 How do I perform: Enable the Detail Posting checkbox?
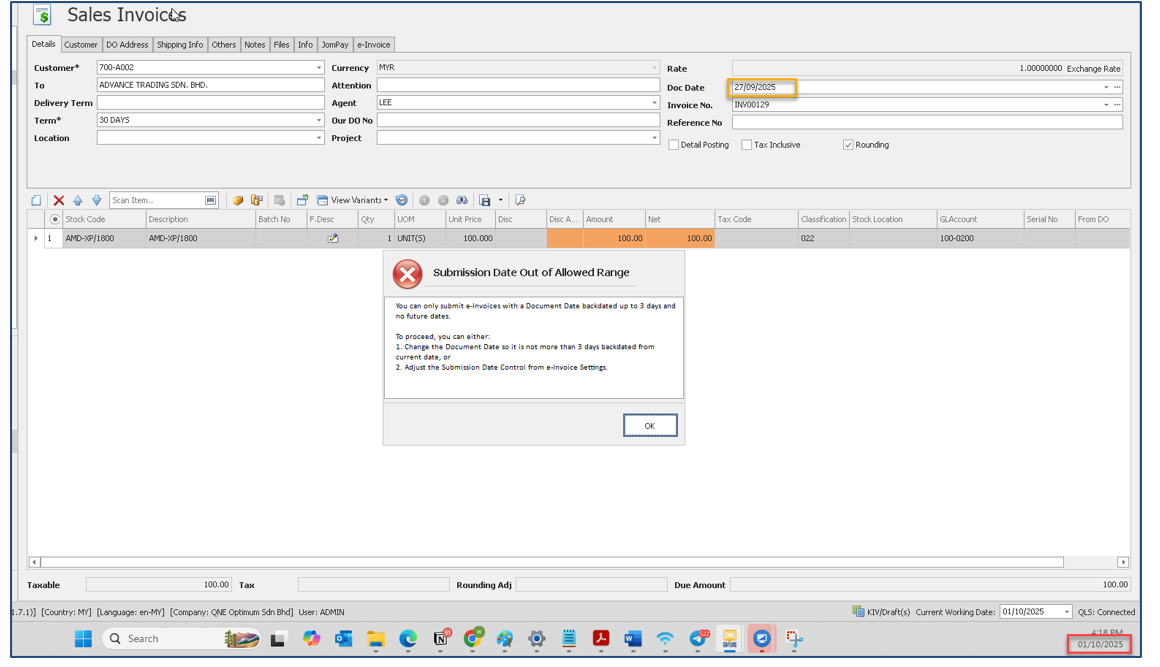[x=673, y=145]
